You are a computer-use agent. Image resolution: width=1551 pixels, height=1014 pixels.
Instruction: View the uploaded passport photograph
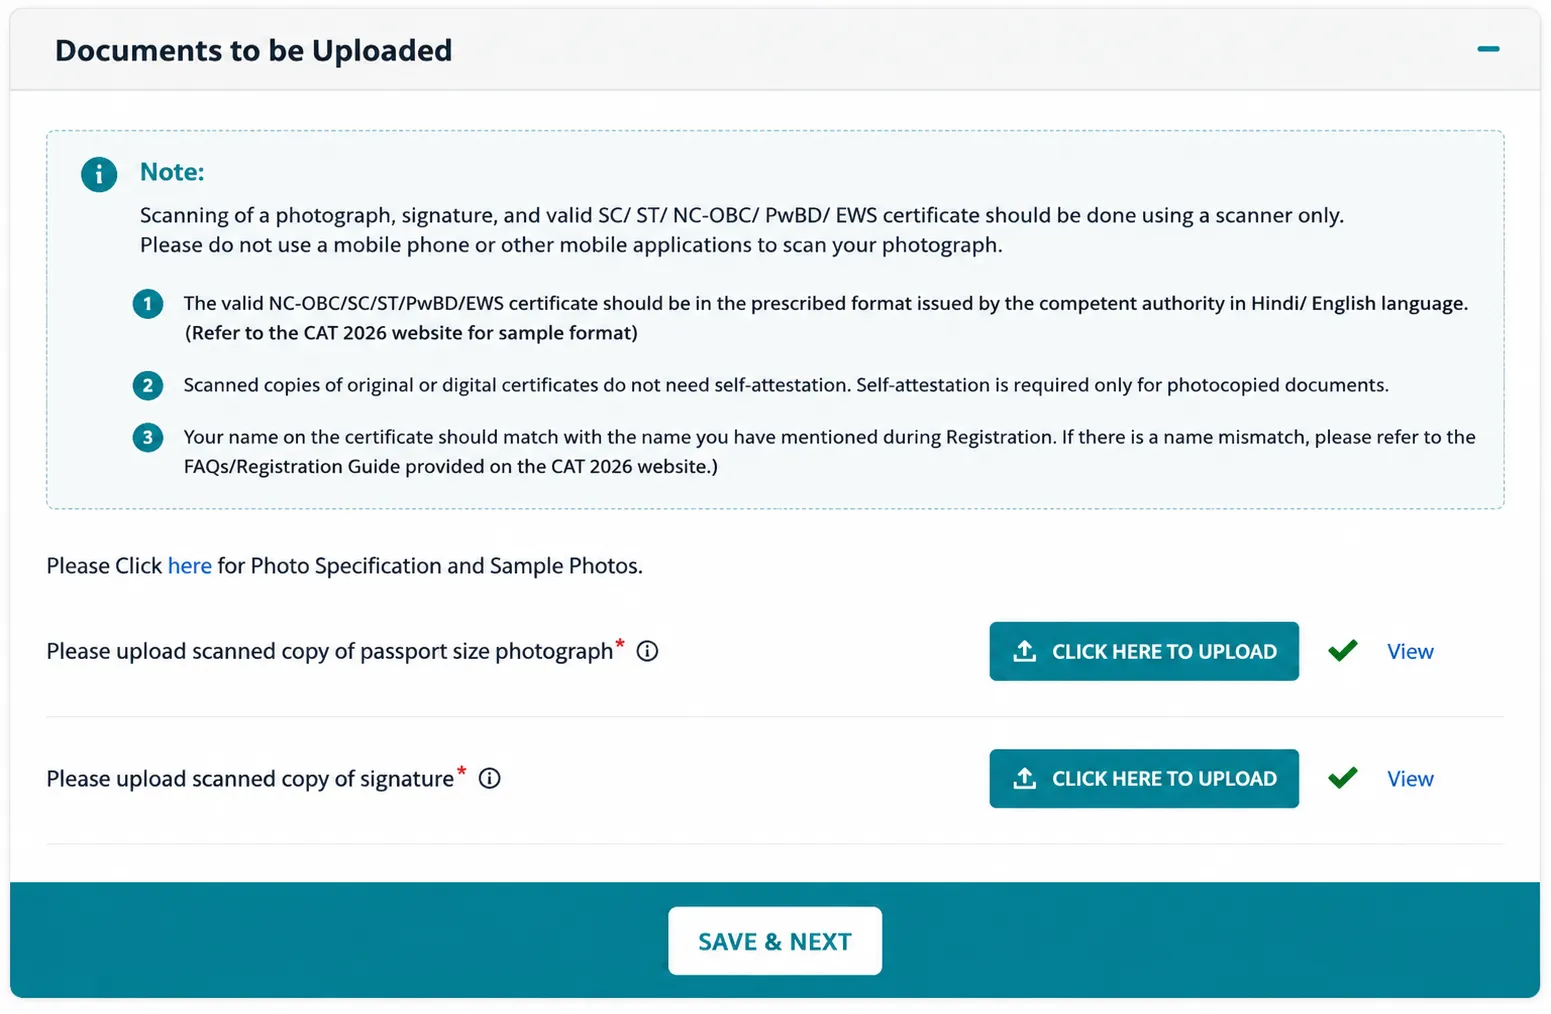coord(1410,652)
